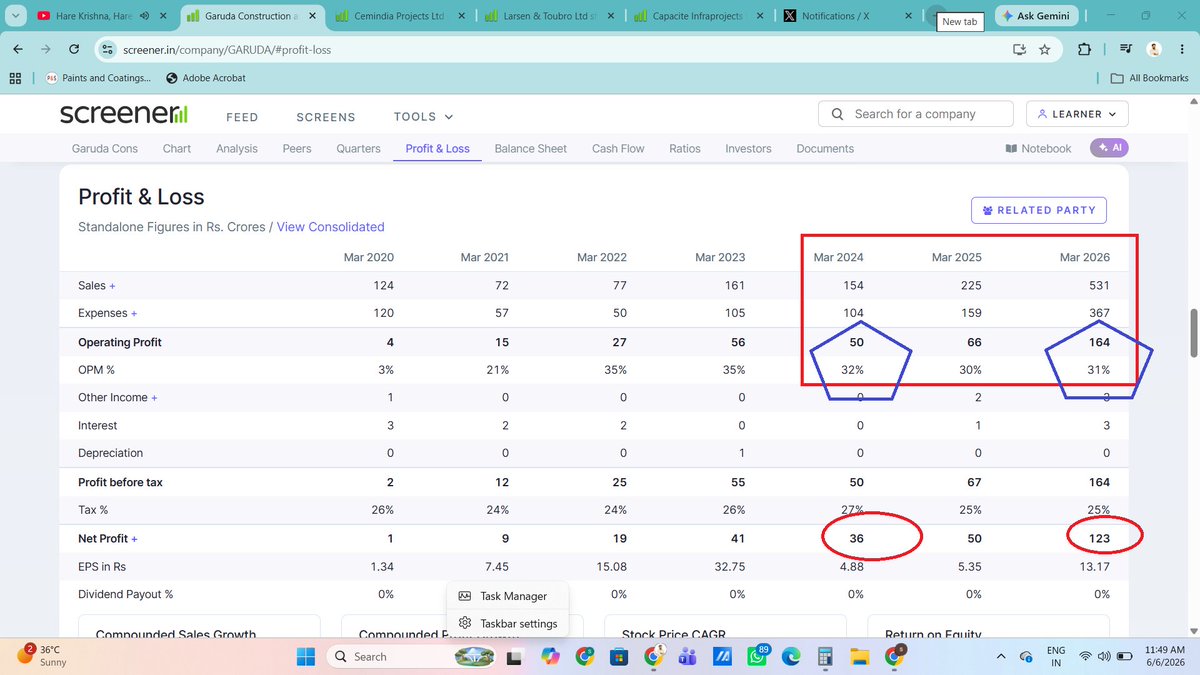Click the Wi-Fi icon in system tray
The width and height of the screenshot is (1200, 675).
[1086, 656]
